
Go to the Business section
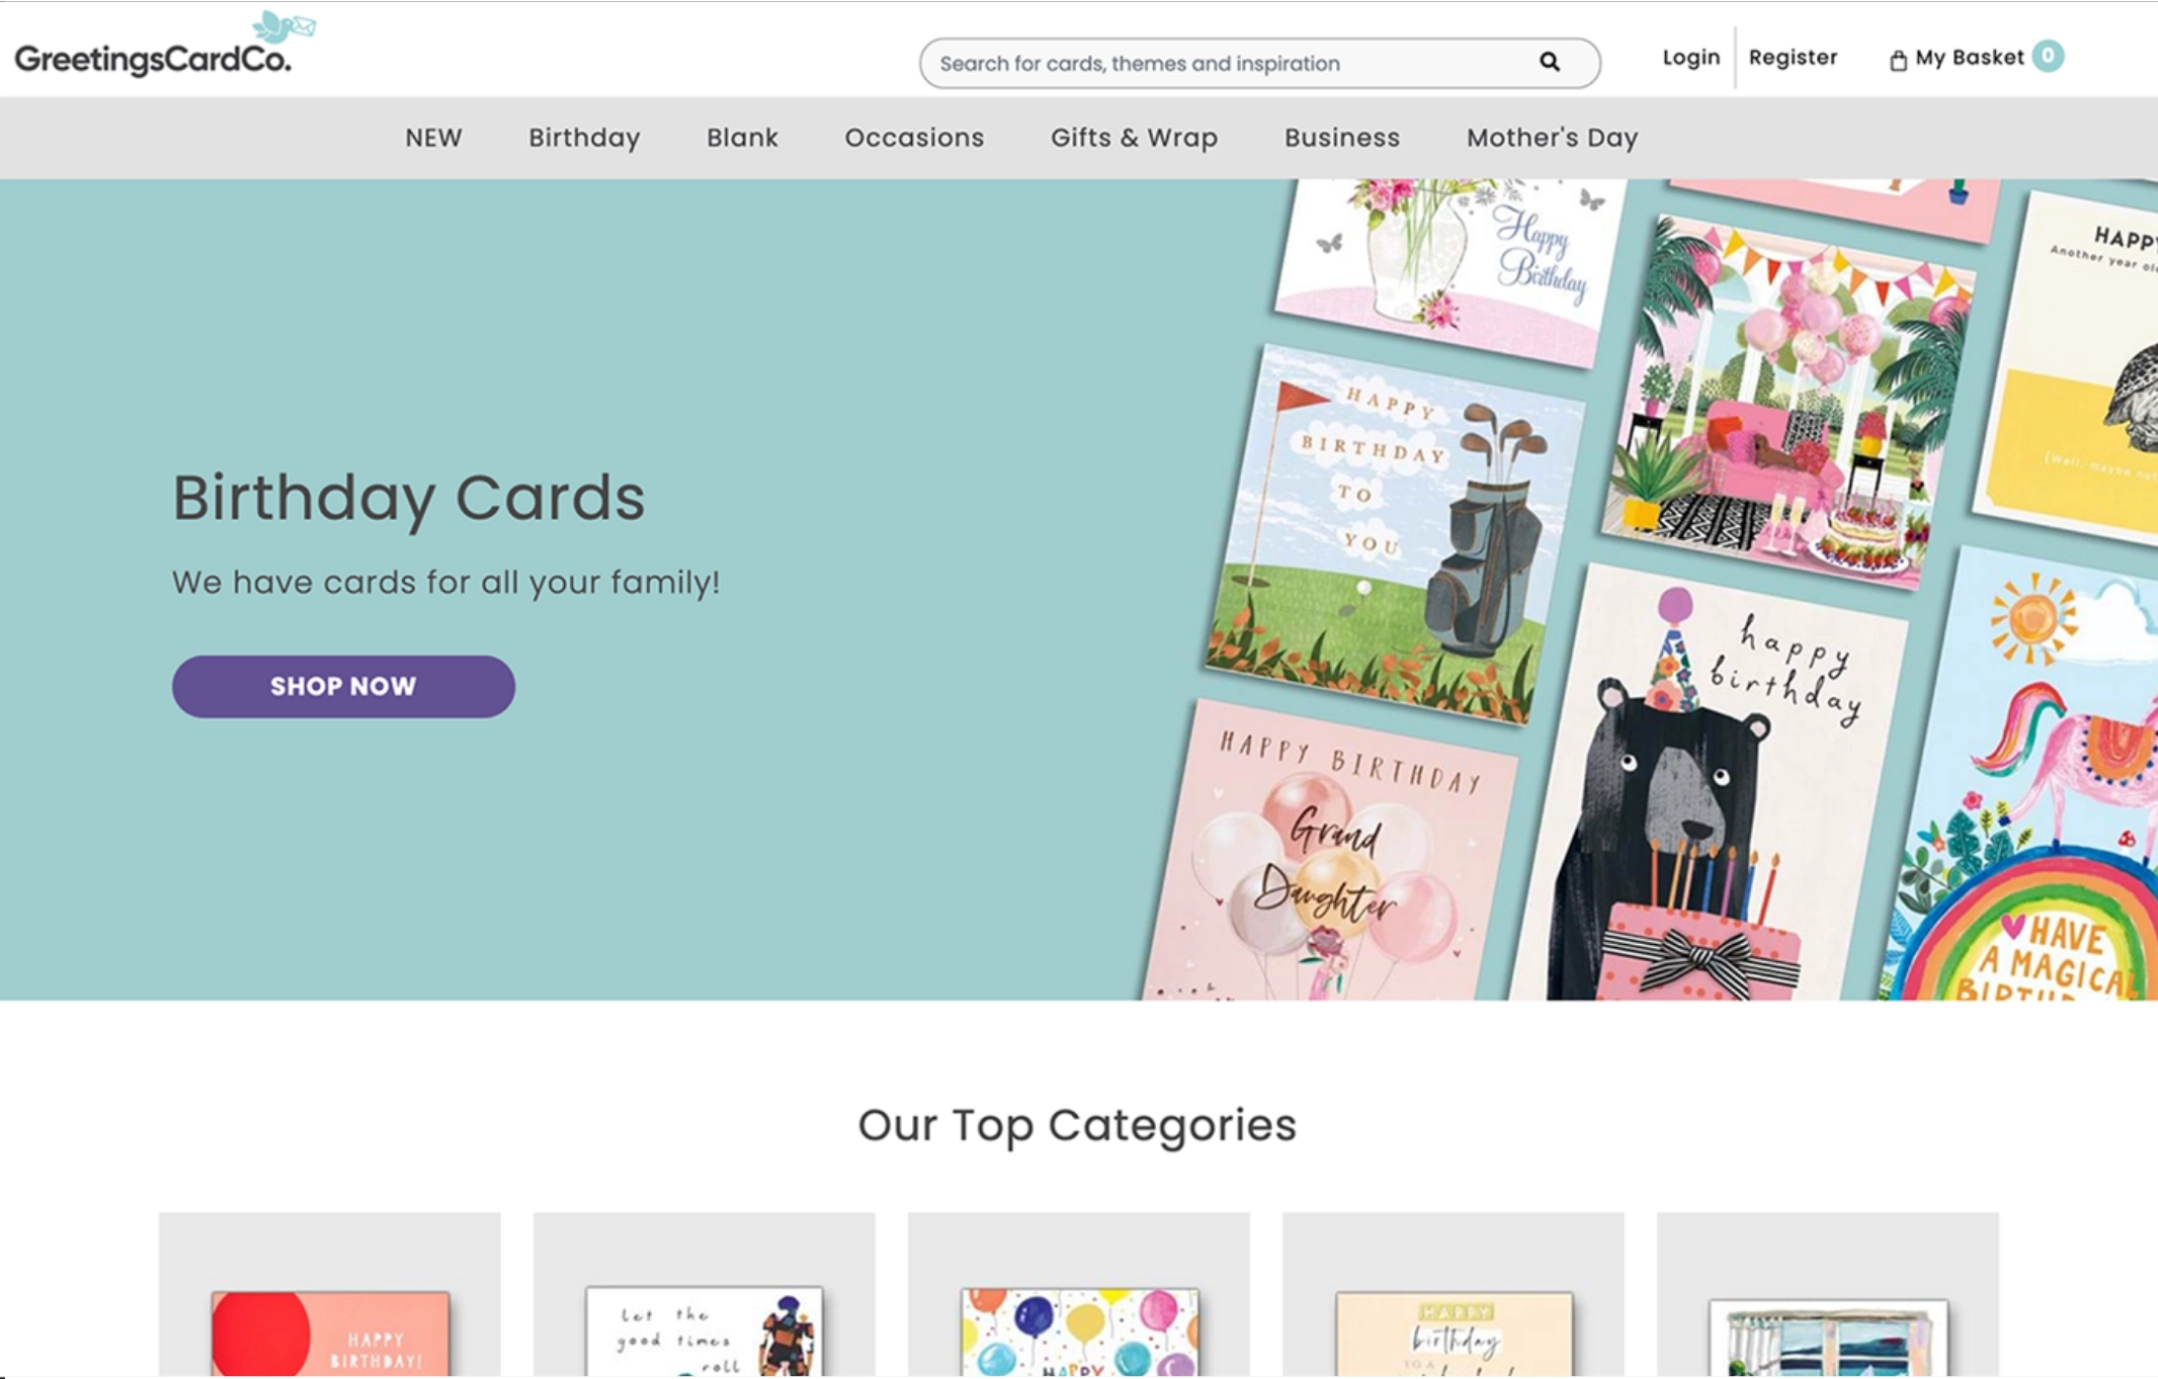[x=1342, y=138]
